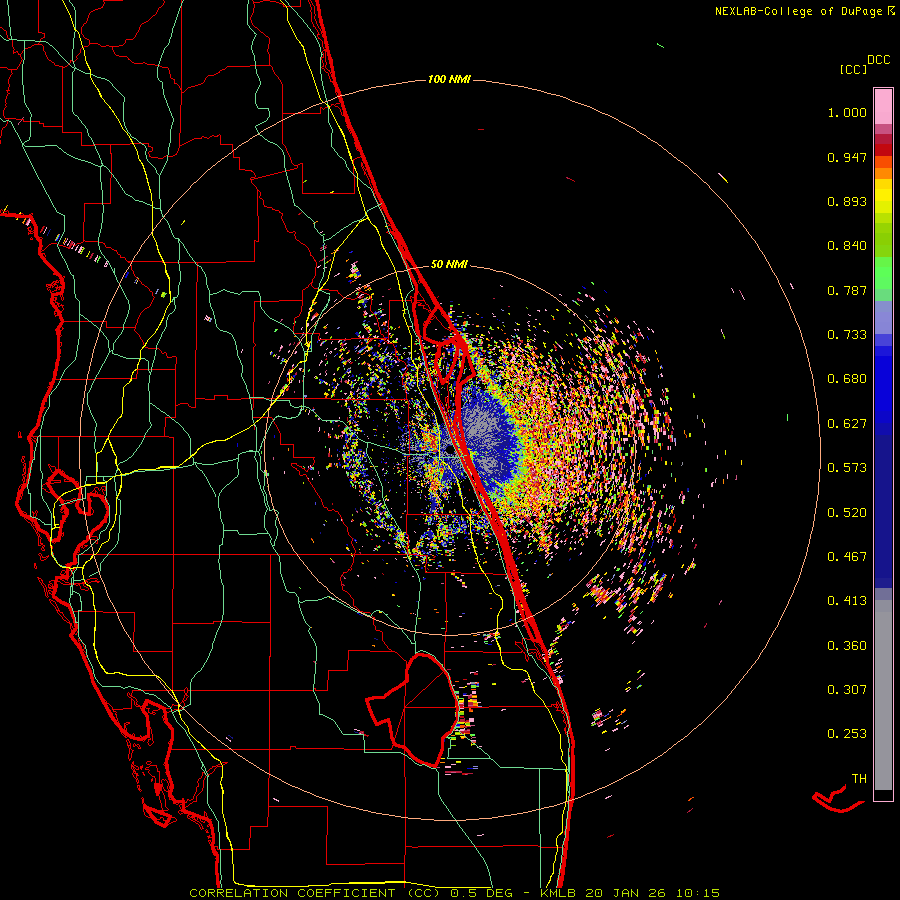
Task: Click the 100 NMI range ring label
Action: (449, 79)
